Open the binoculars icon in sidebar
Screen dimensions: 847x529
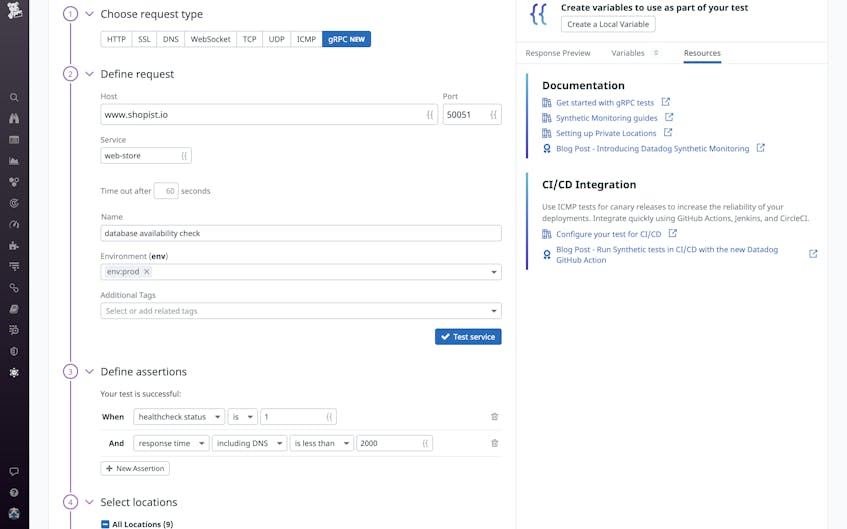coord(14,118)
